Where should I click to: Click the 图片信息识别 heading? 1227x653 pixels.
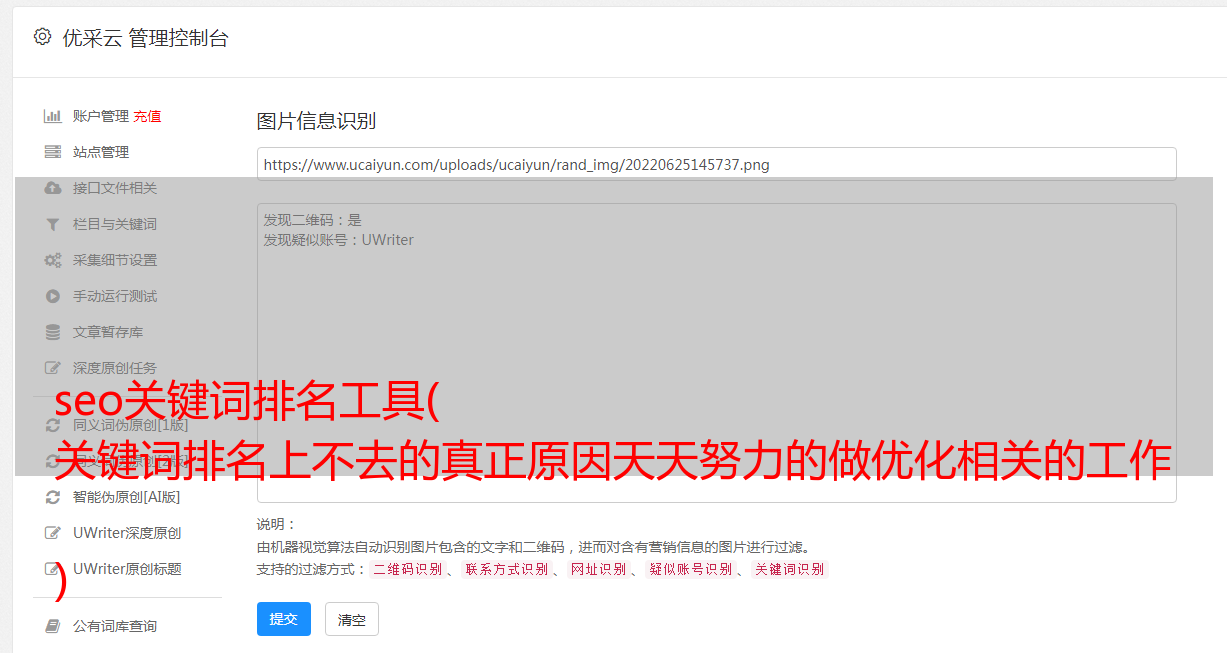coord(316,122)
